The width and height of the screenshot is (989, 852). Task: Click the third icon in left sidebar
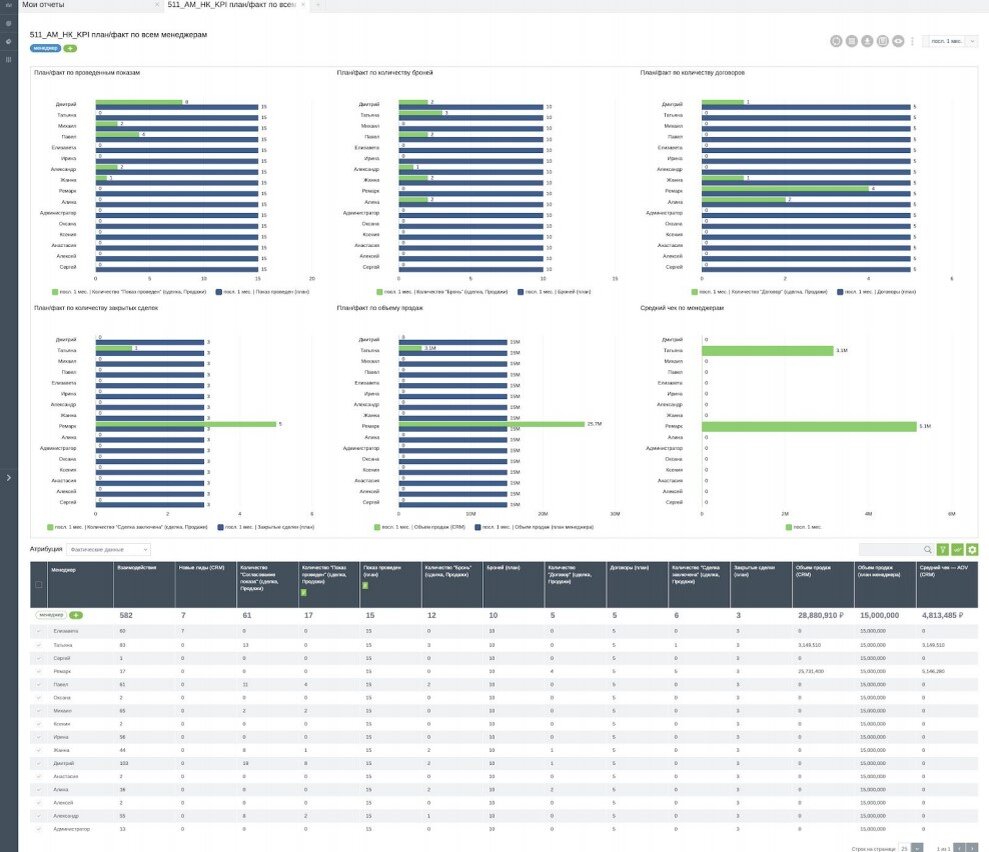(x=8, y=41)
